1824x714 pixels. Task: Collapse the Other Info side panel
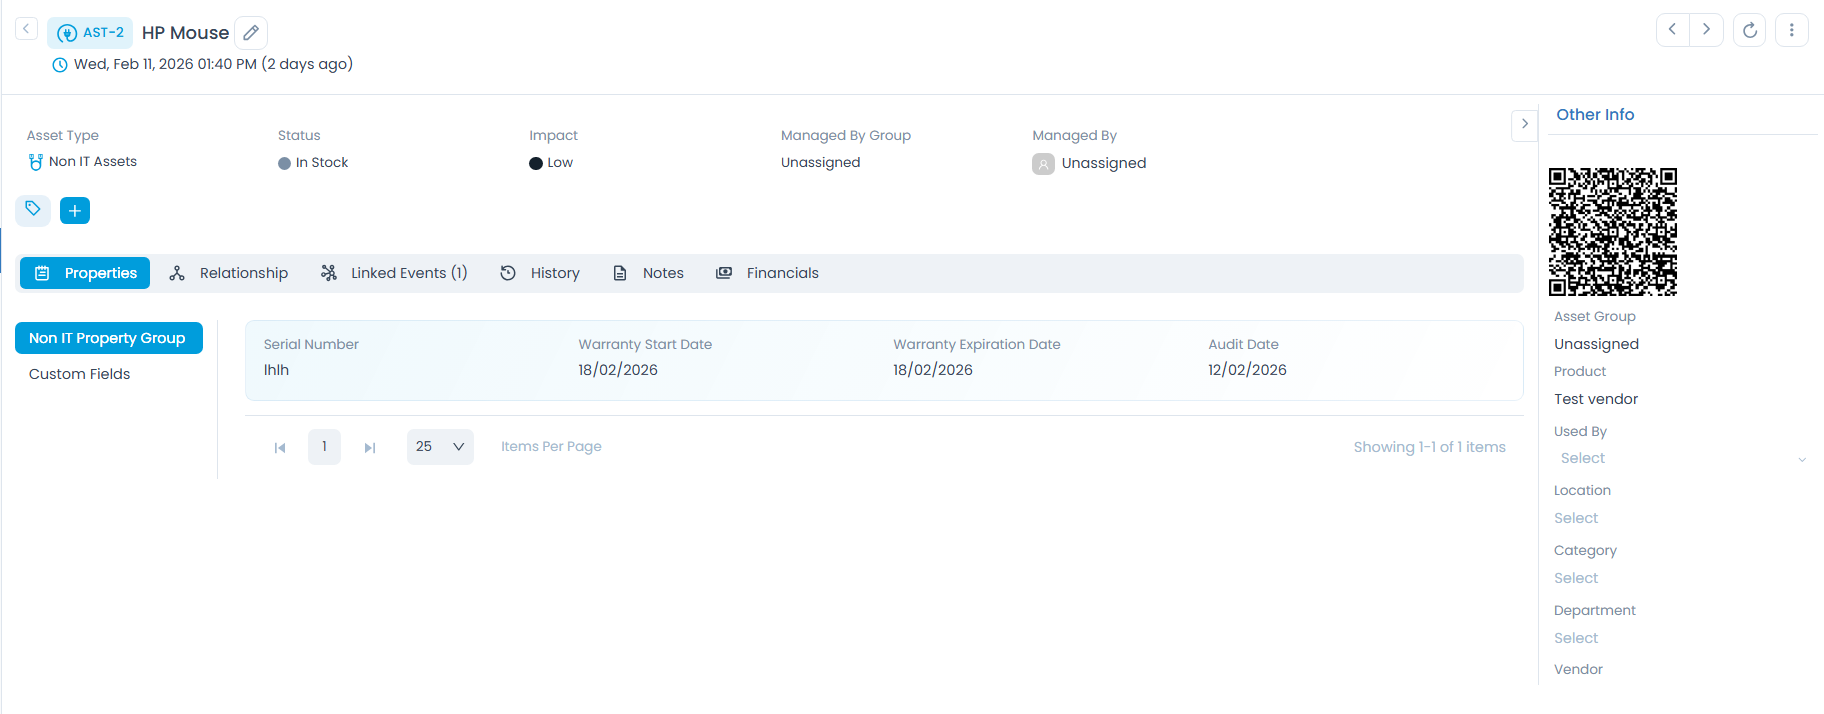click(1524, 124)
